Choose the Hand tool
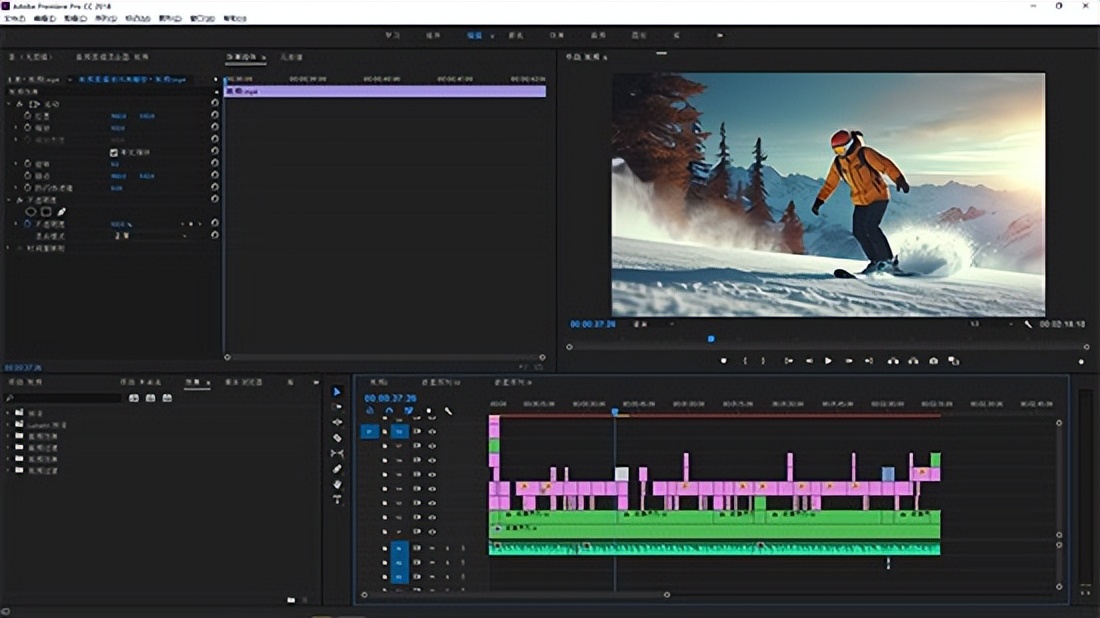This screenshot has width=1100, height=618. [x=337, y=484]
